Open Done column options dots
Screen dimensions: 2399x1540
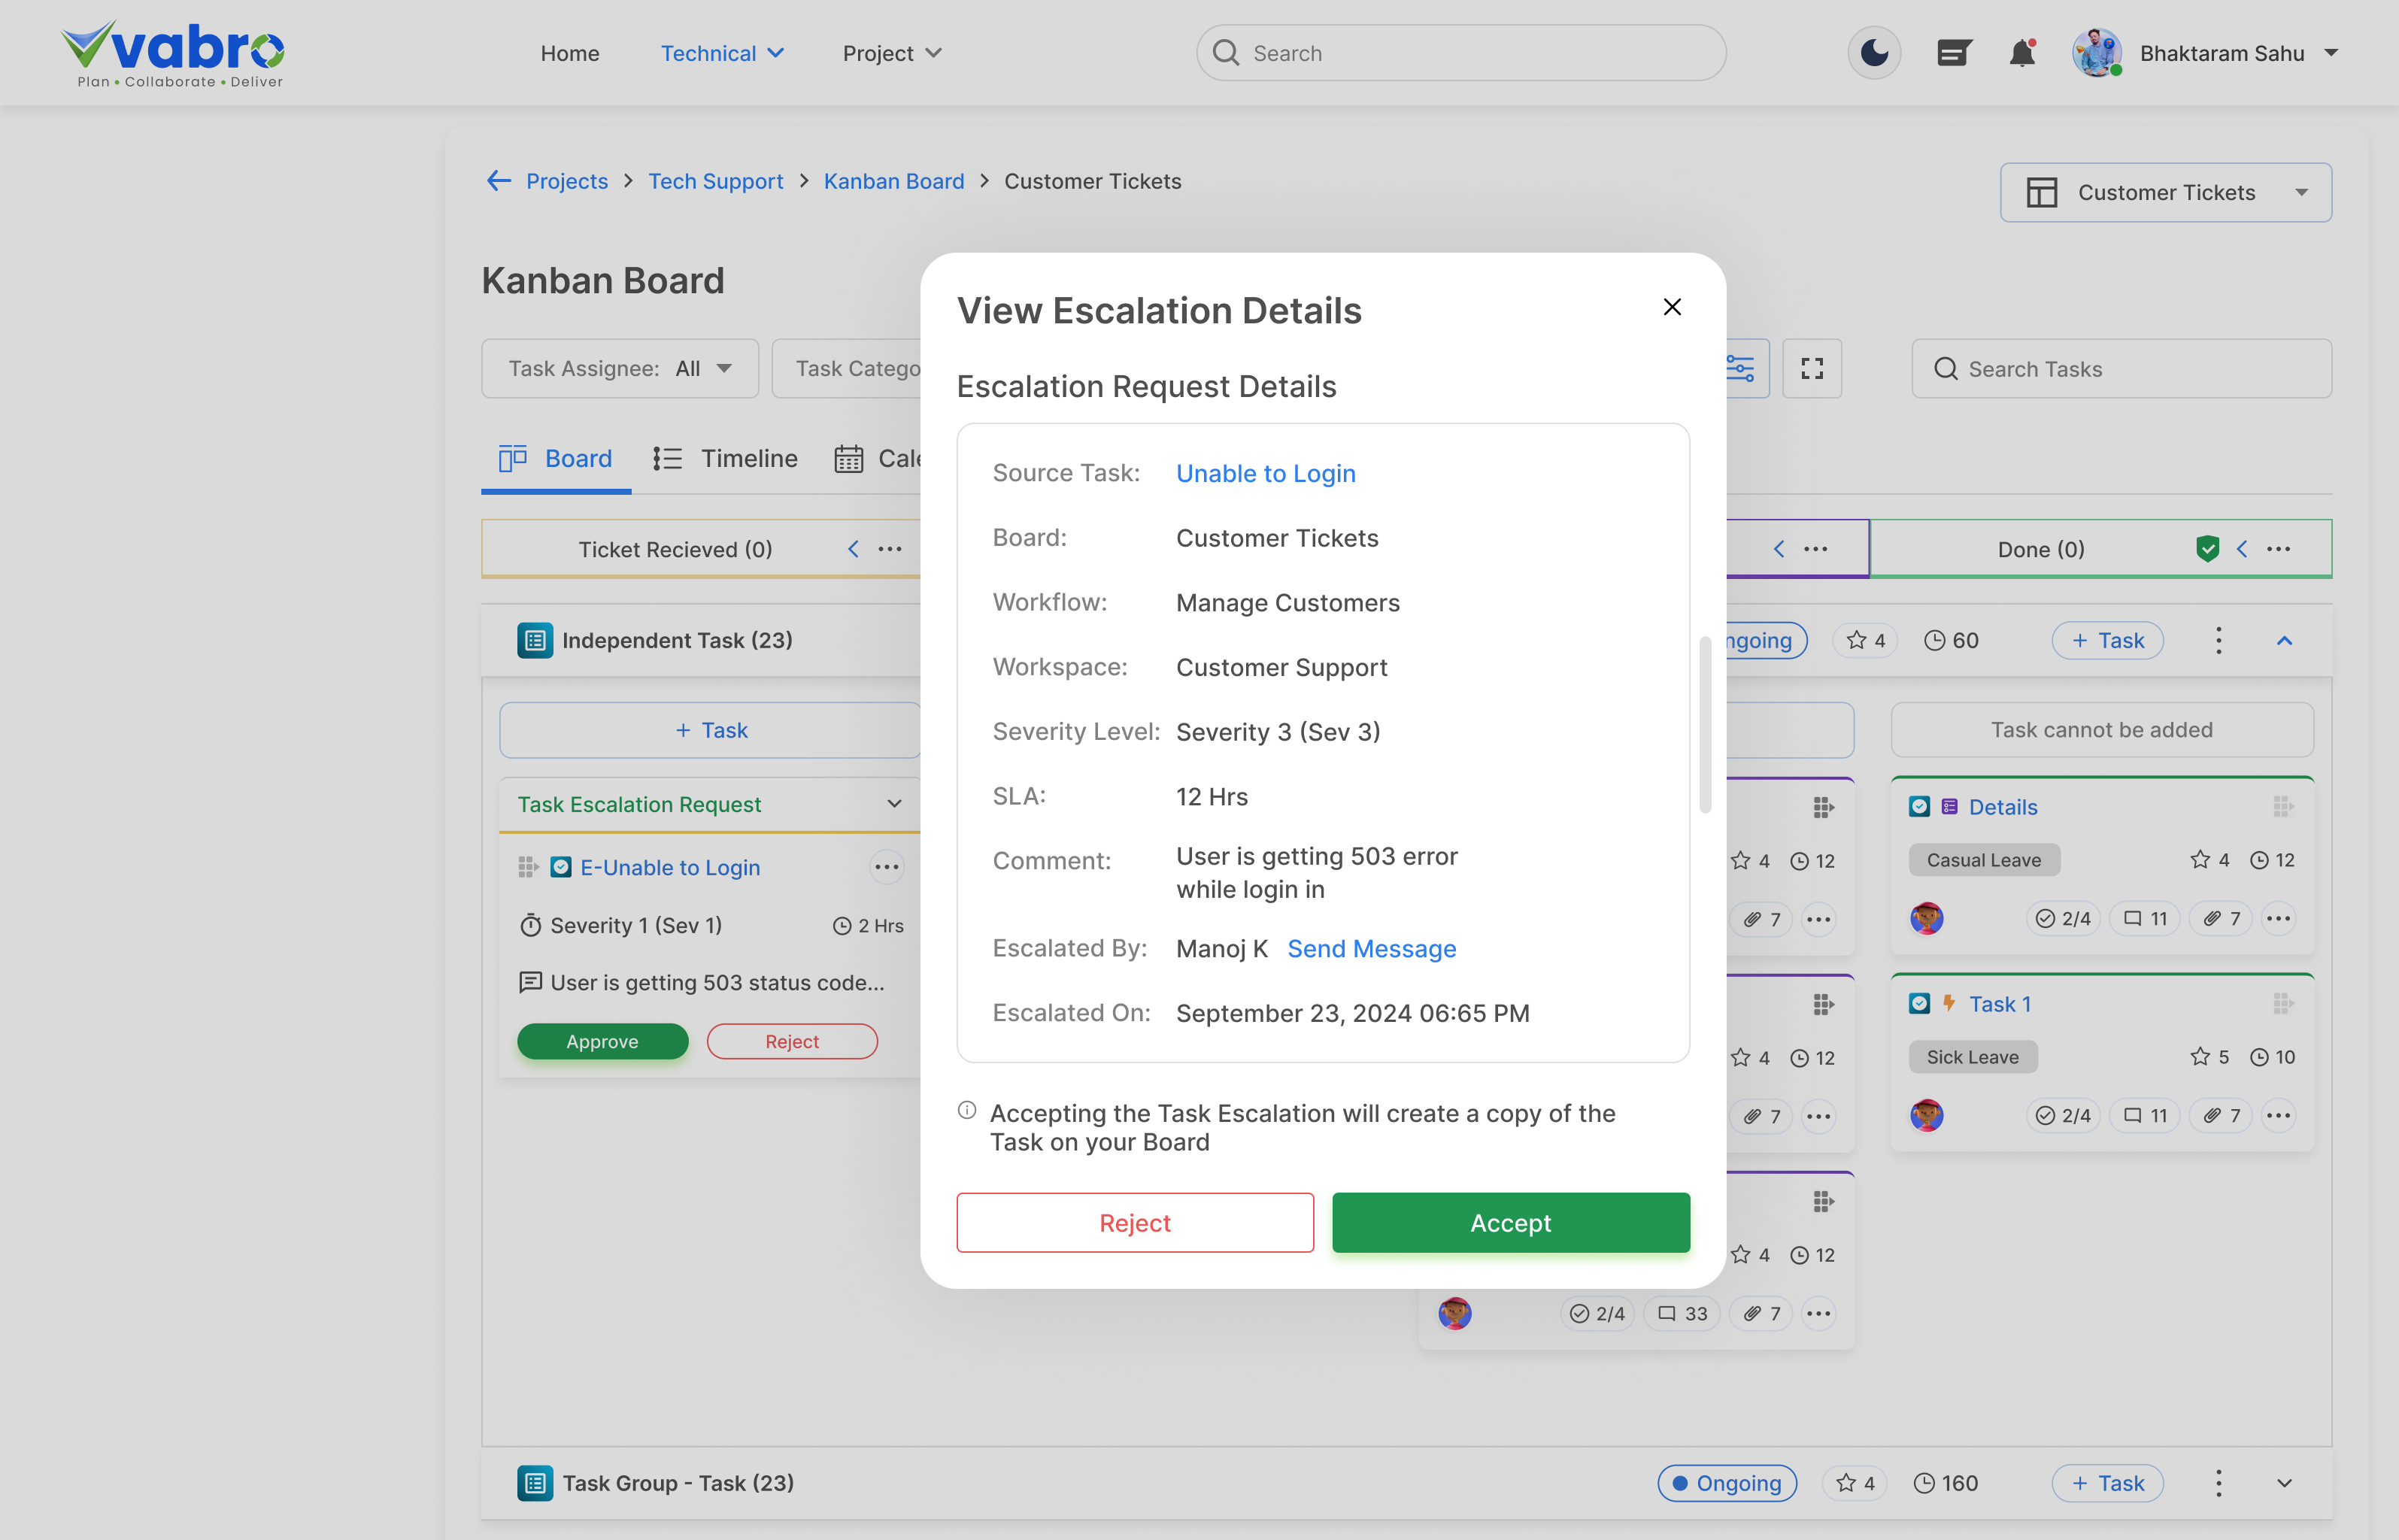2279,548
